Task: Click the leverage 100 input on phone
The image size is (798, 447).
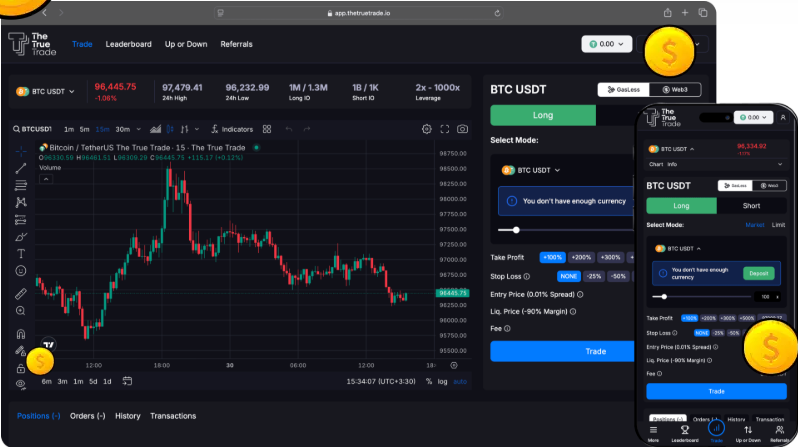Action: pyautogui.click(x=768, y=296)
